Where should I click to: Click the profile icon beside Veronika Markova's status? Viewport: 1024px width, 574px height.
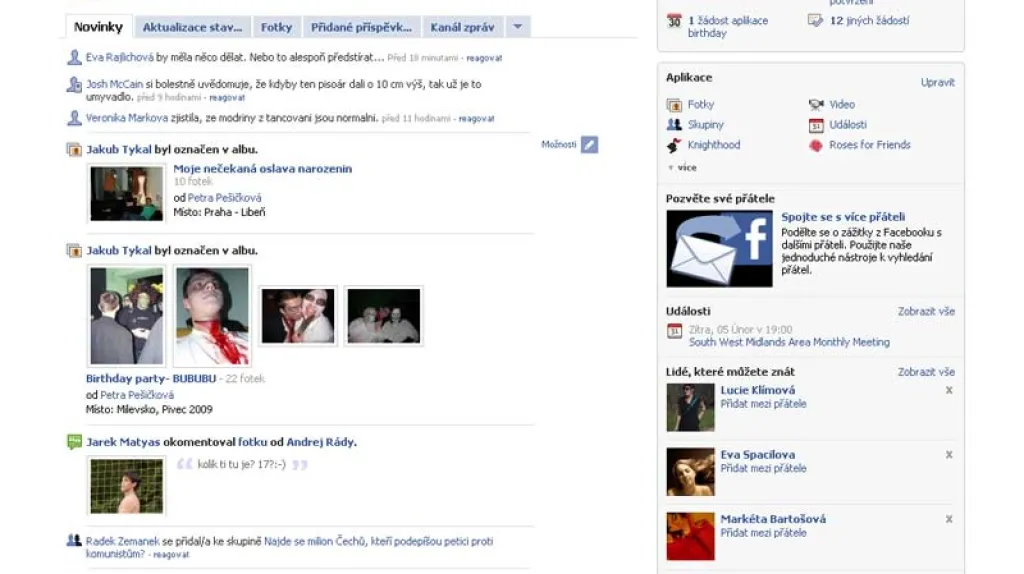click(74, 118)
